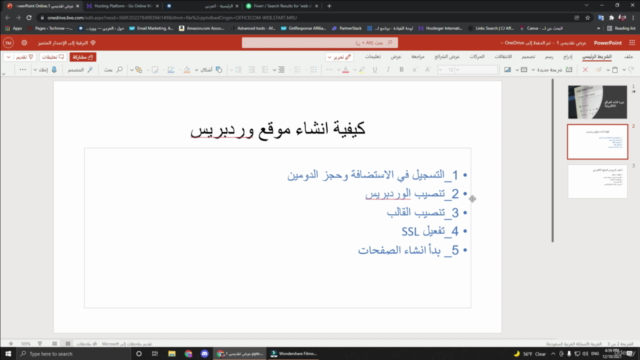Click the Paste clipboard icon

tap(615, 70)
